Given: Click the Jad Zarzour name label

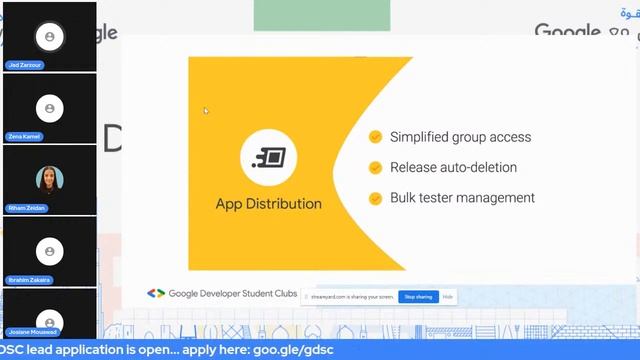Looking at the screenshot, I should pos(25,65).
